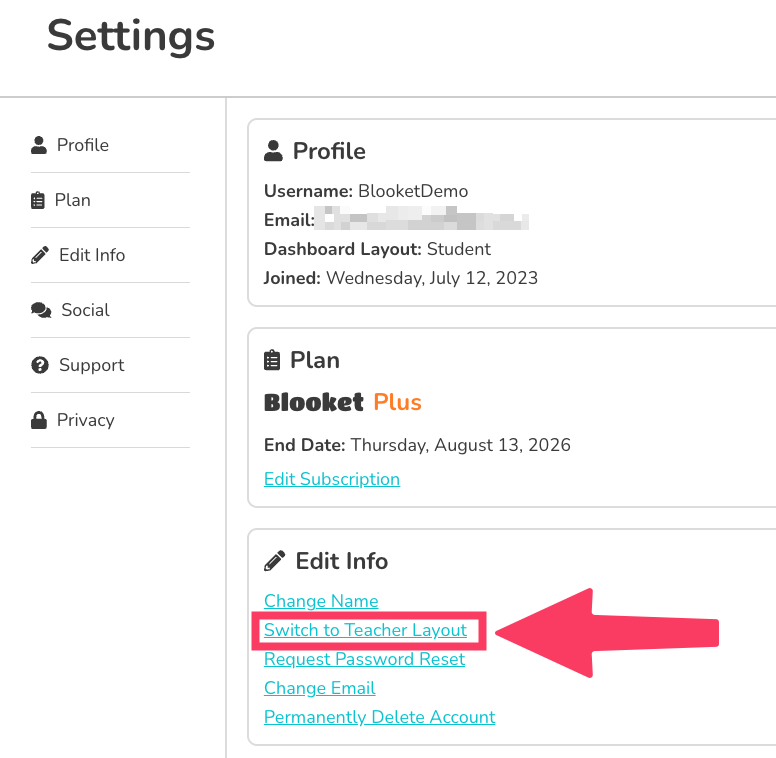Click the Profile person icon in sidebar
This screenshot has height=758, width=776.
tap(39, 145)
